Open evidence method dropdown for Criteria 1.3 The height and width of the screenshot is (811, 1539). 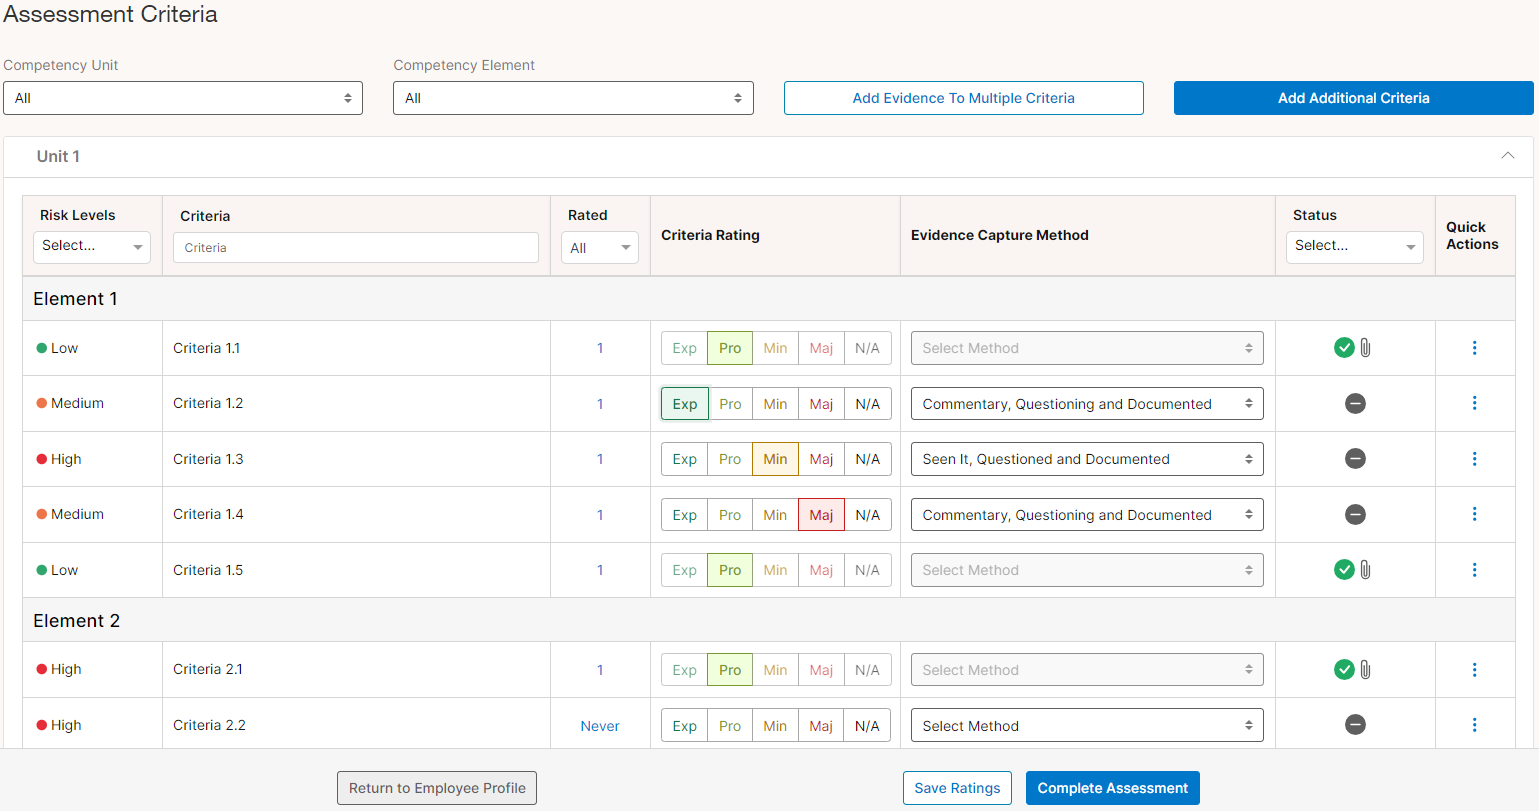coord(1086,459)
